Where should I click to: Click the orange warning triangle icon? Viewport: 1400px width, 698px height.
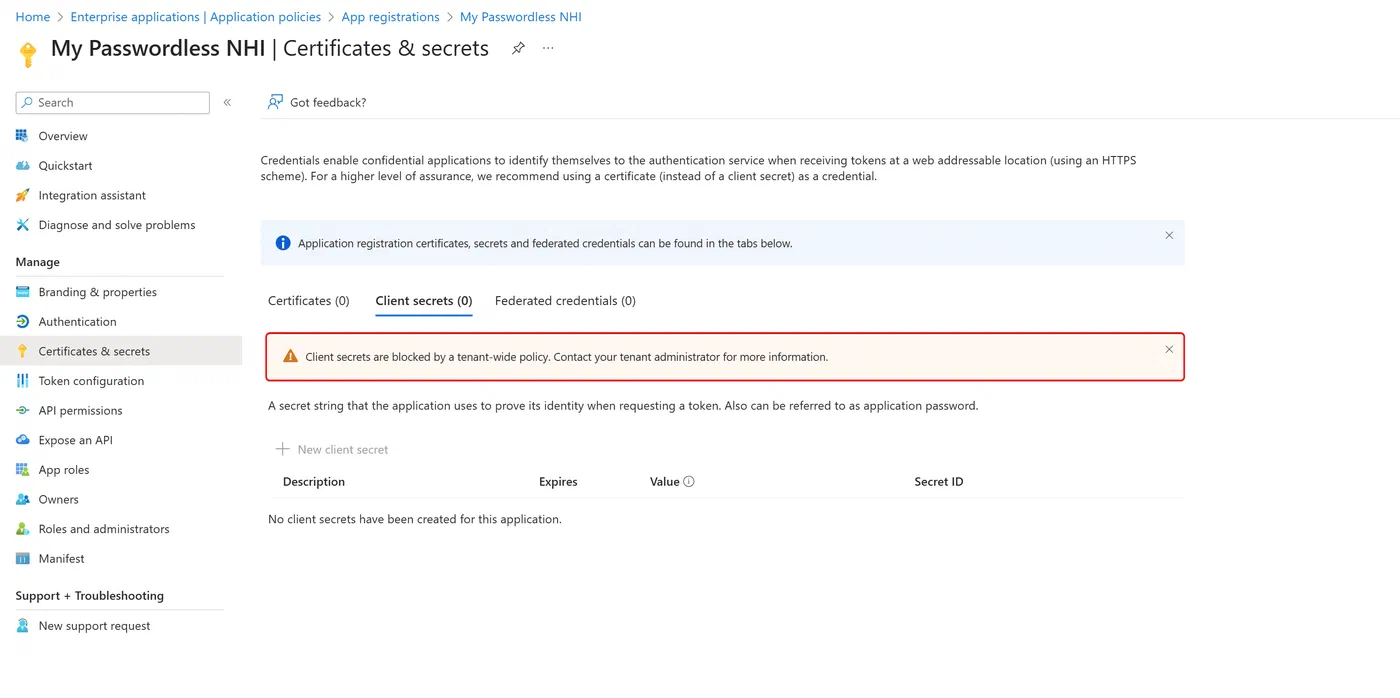[290, 357]
